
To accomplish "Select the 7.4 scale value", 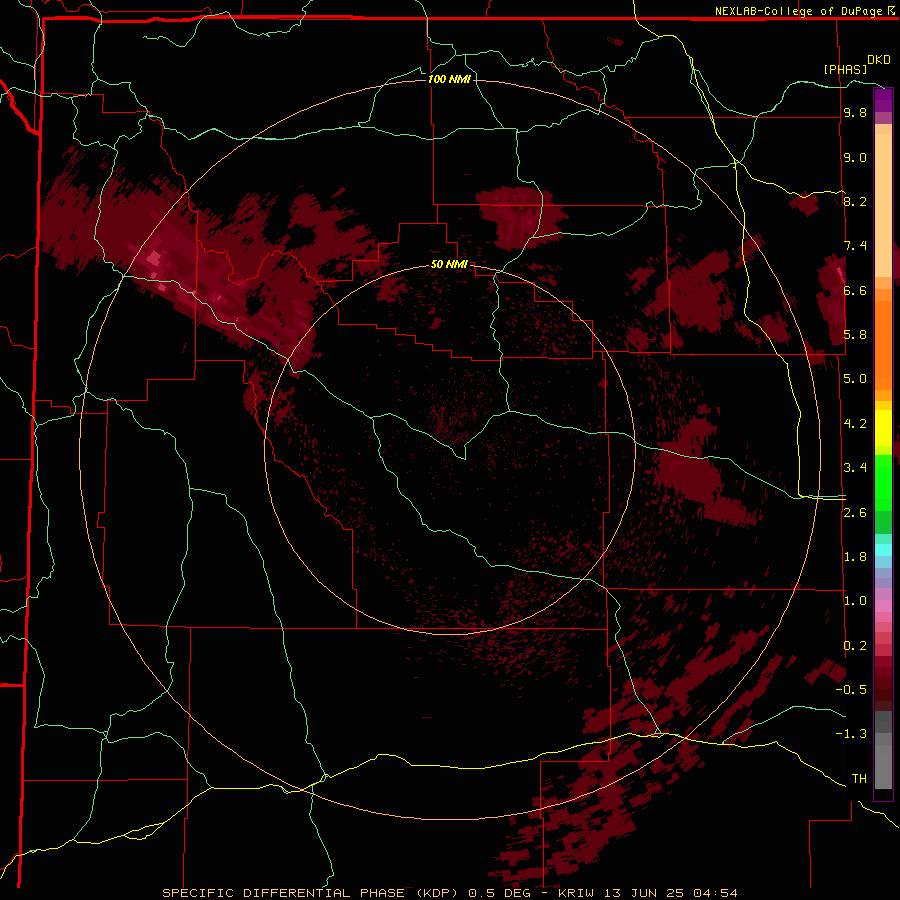I will 855,246.
